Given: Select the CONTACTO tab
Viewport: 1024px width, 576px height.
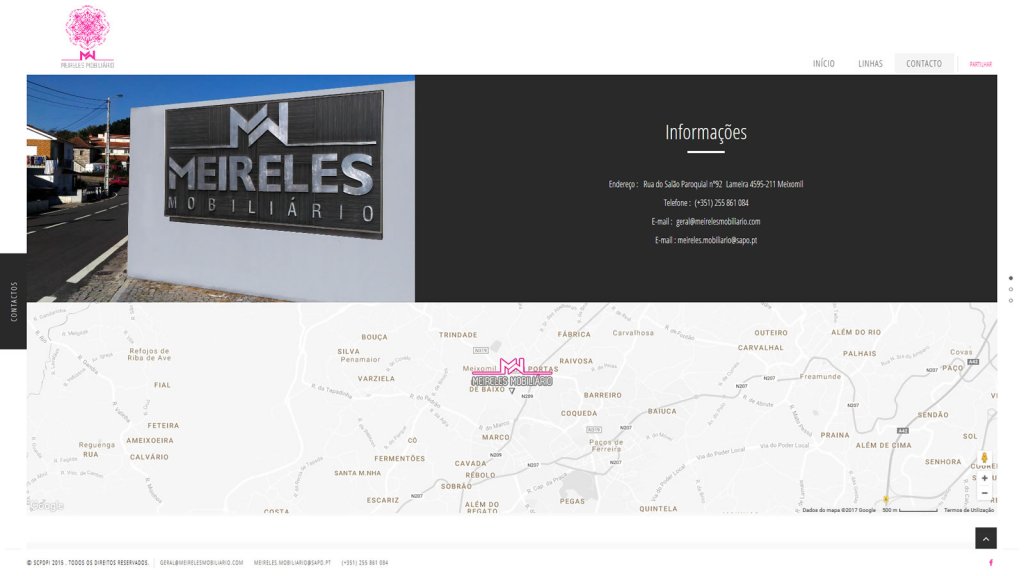Looking at the screenshot, I should 923,63.
